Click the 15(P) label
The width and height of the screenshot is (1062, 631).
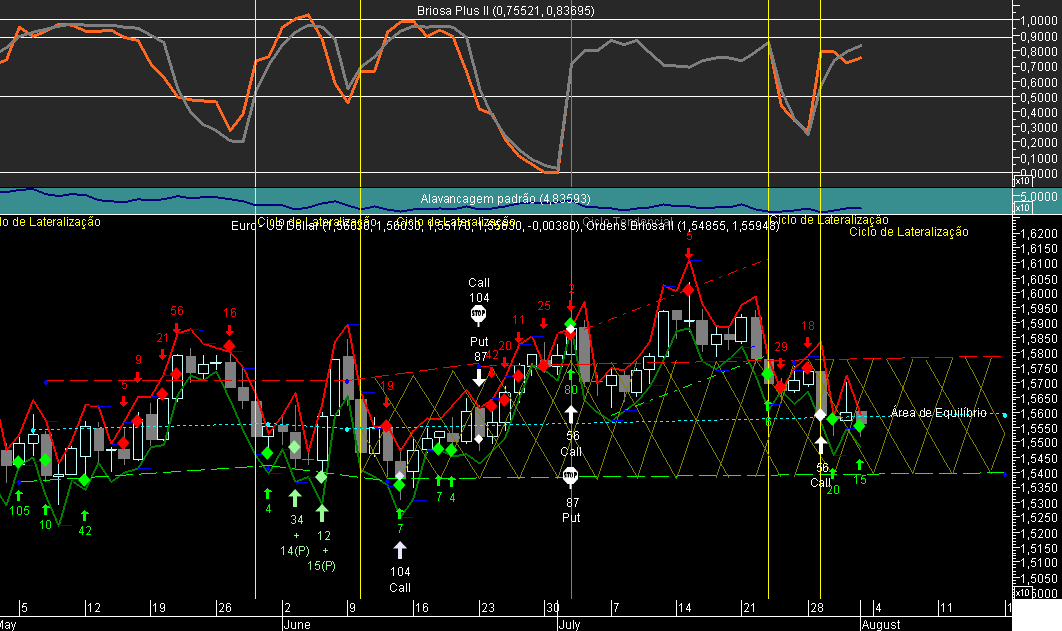point(322,565)
